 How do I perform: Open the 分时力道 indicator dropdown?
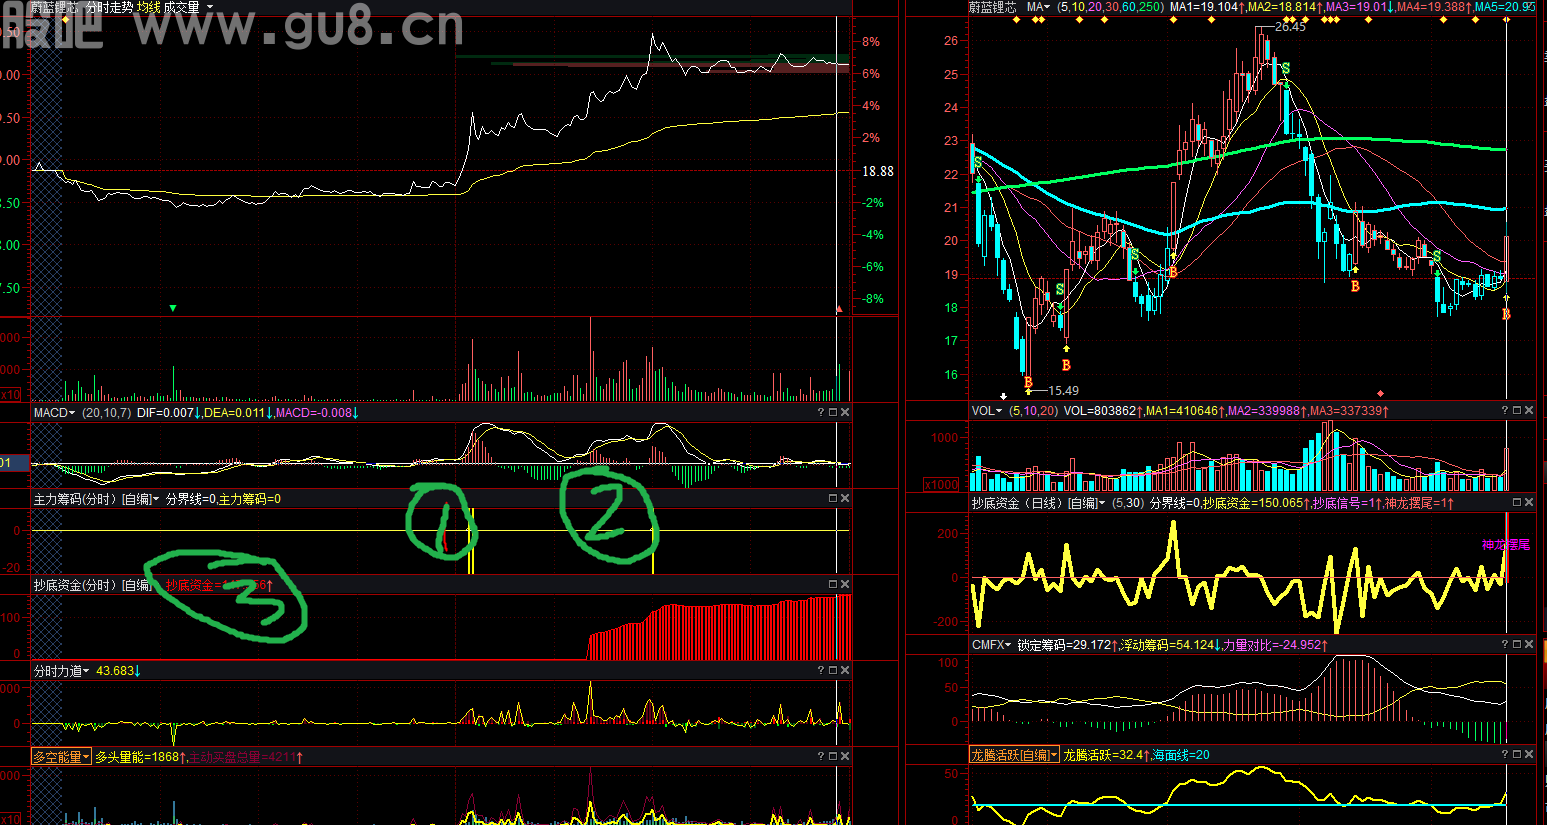tap(86, 671)
